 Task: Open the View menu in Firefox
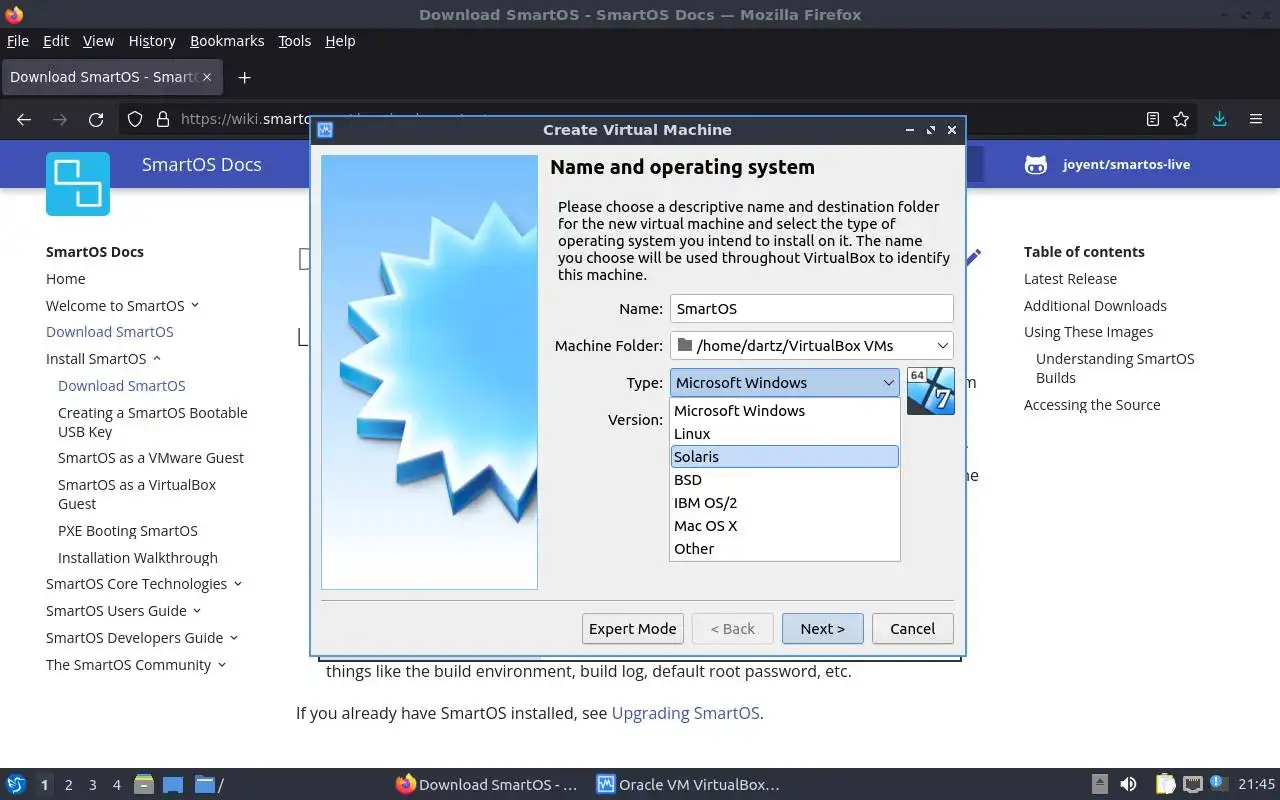point(98,41)
